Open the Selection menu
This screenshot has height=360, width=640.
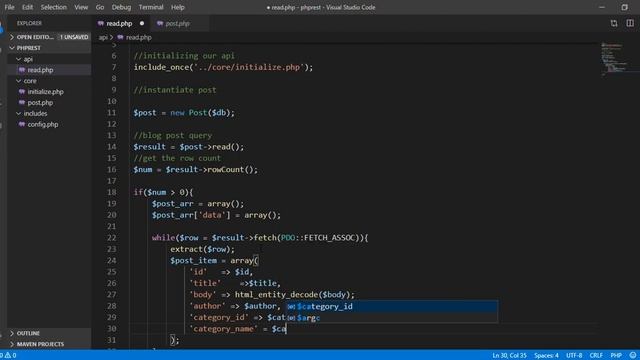(53, 7)
